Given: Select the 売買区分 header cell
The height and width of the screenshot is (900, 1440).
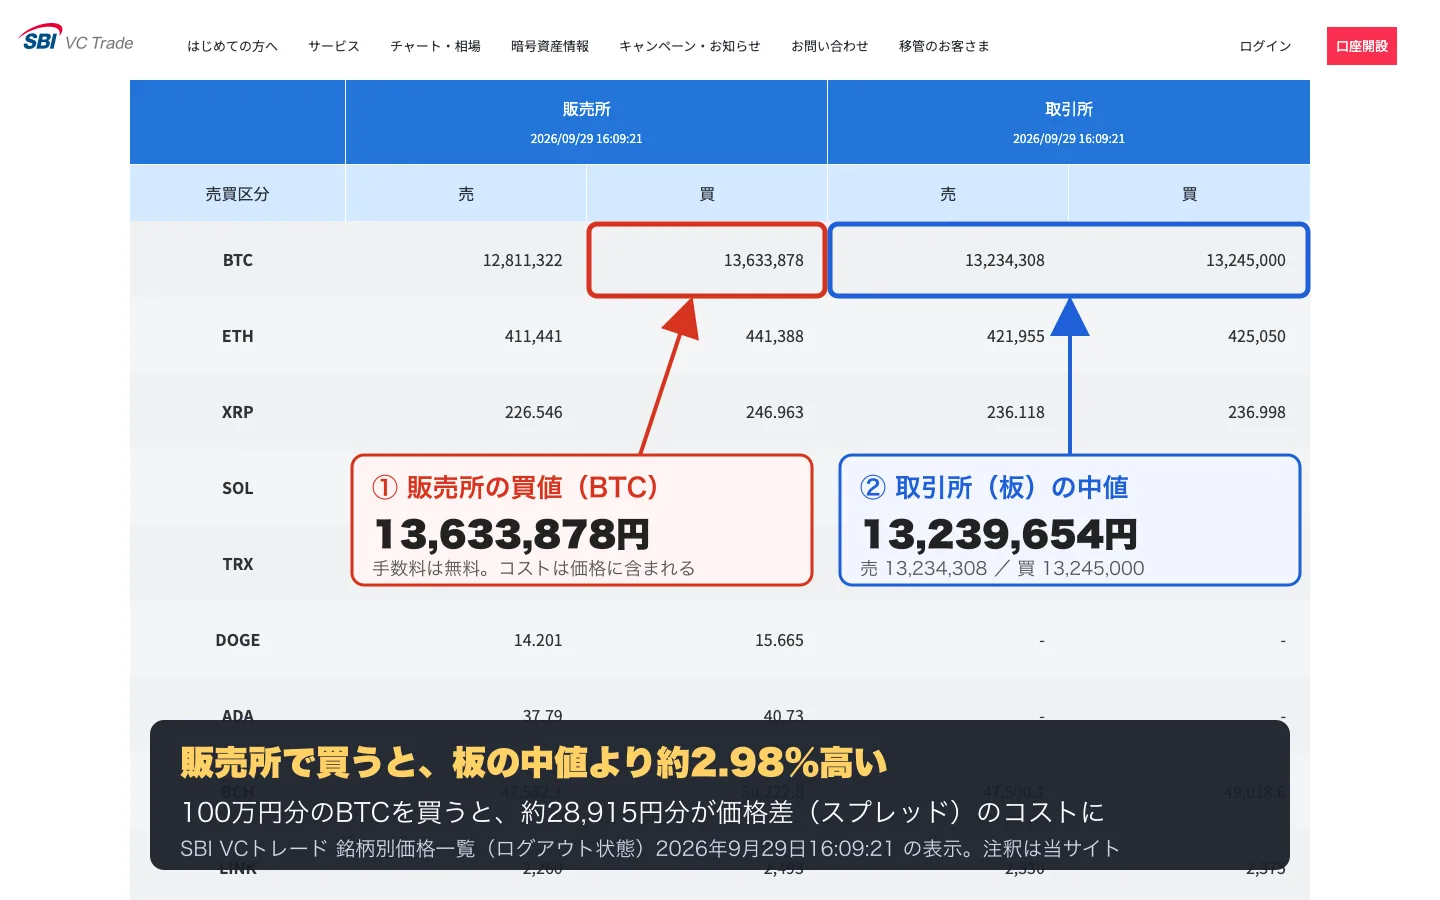Looking at the screenshot, I should click(x=237, y=194).
